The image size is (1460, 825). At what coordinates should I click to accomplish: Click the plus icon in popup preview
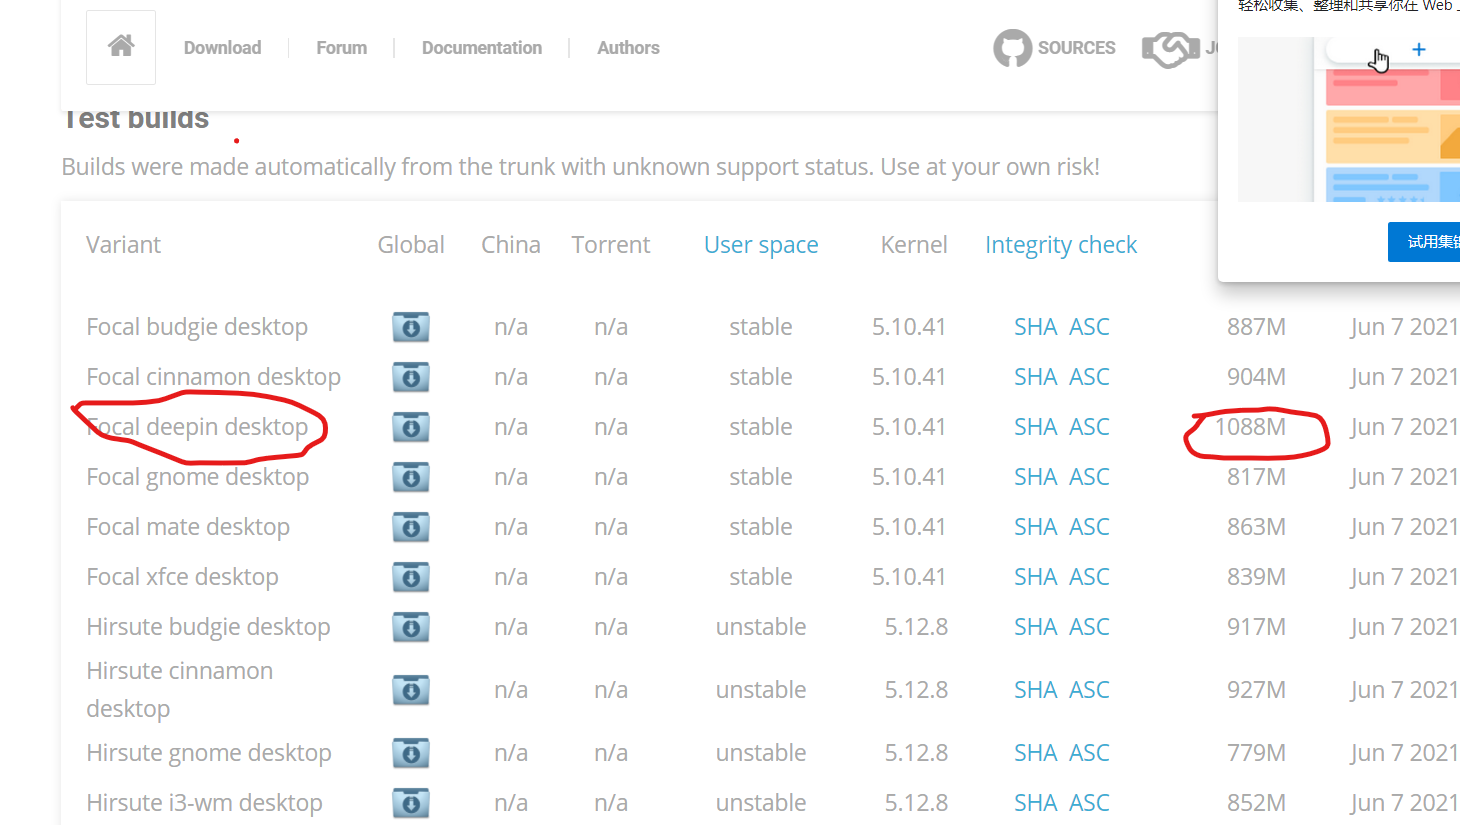point(1418,49)
